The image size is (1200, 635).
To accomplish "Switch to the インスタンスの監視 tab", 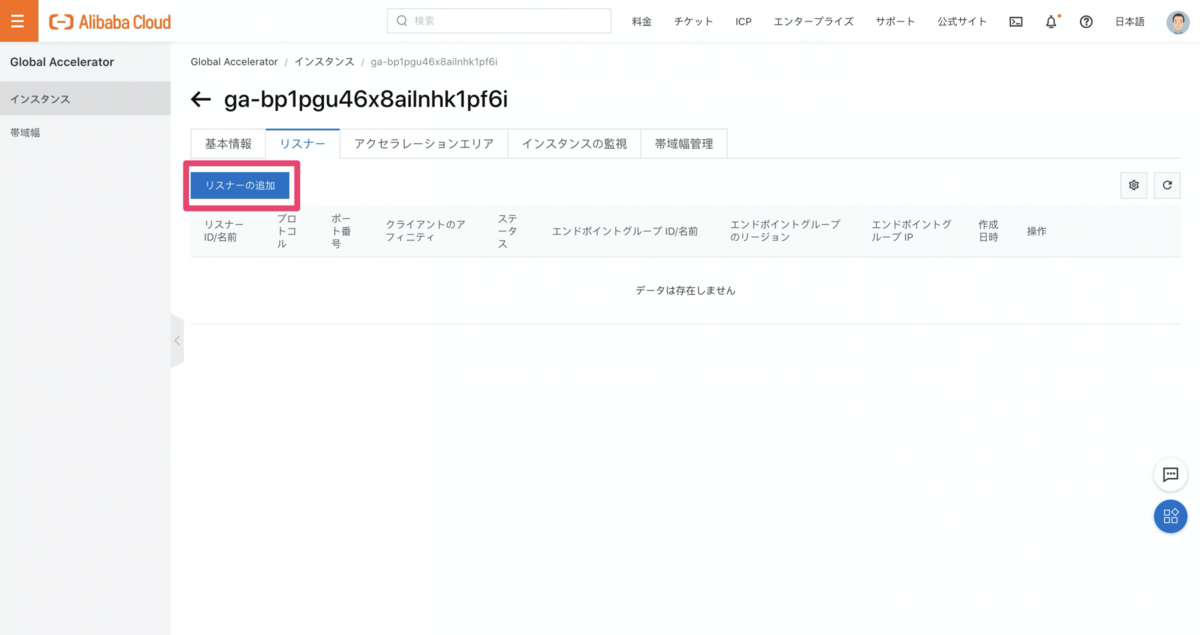I will 574,143.
